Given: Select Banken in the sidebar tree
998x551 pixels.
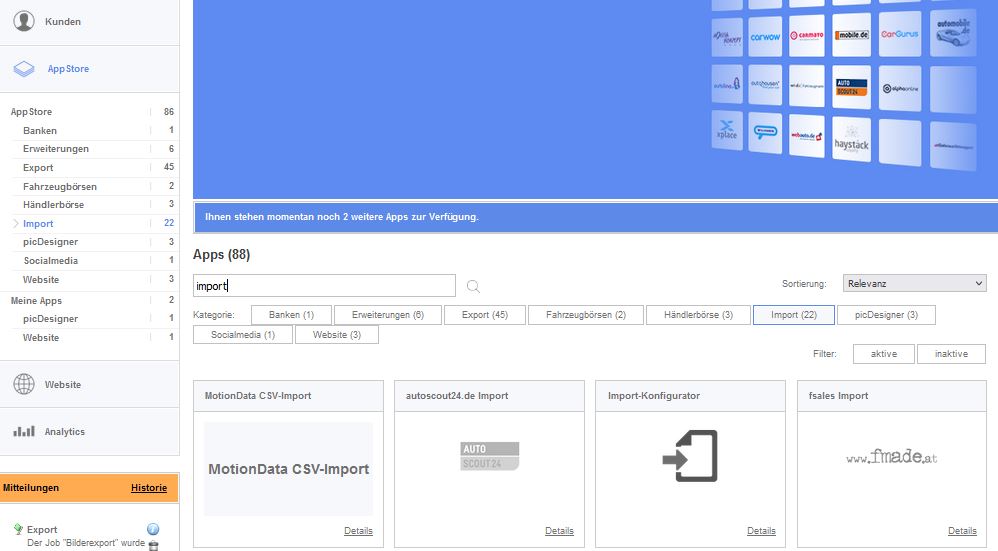Looking at the screenshot, I should click(39, 130).
